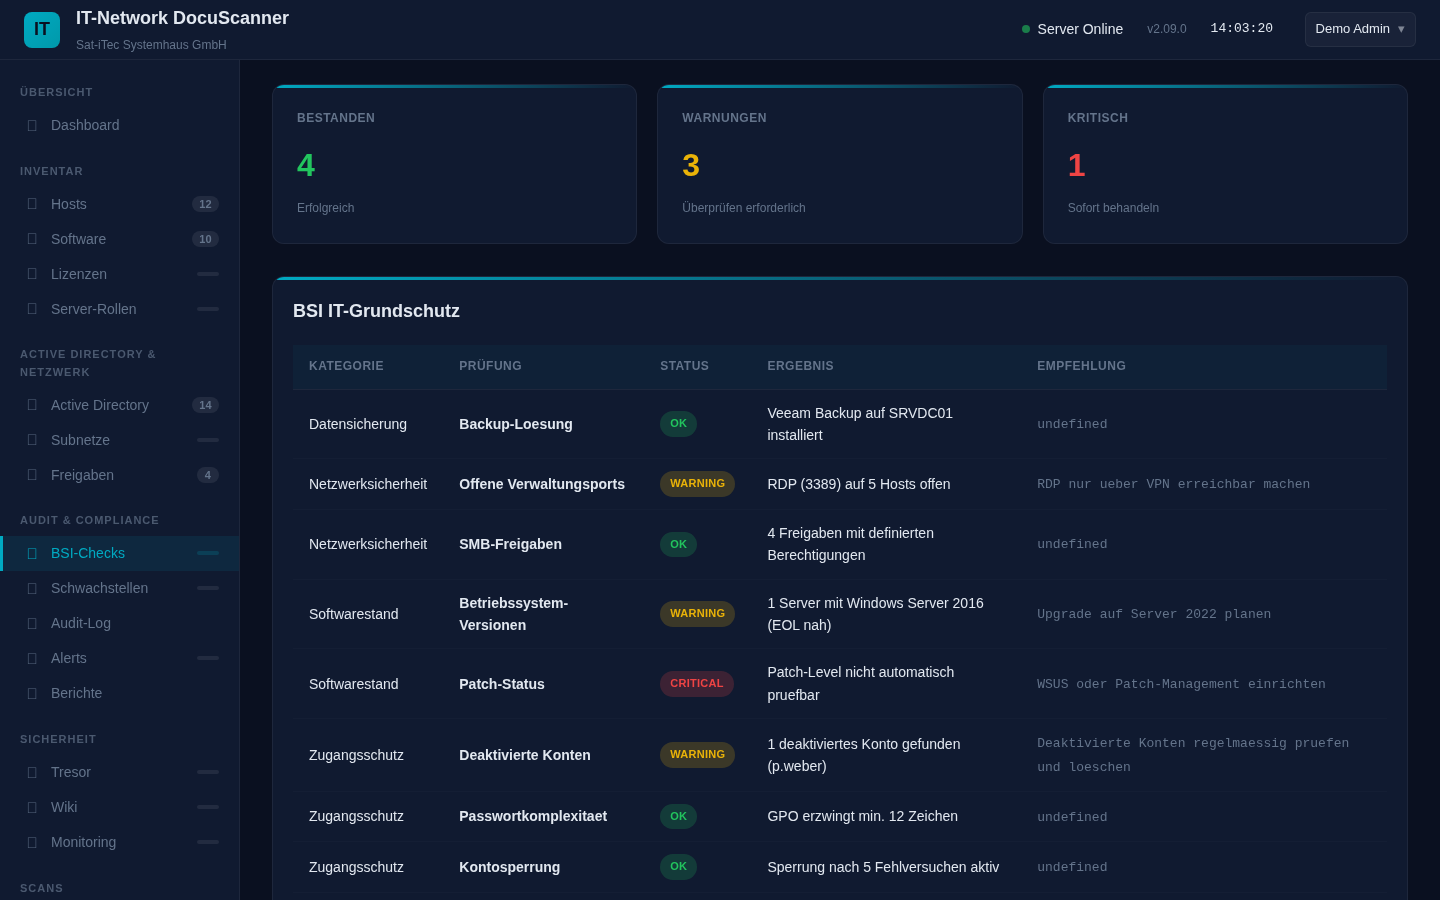
Task: Open the Software inventory list
Action: tap(120, 239)
